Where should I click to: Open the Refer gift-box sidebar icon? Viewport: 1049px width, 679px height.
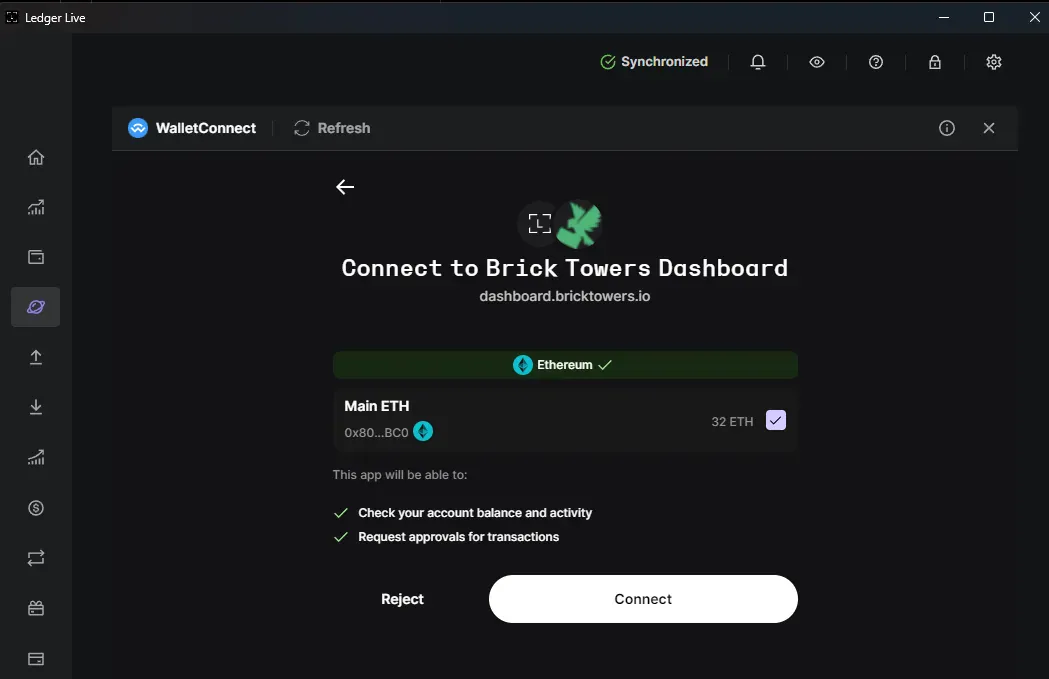point(36,608)
